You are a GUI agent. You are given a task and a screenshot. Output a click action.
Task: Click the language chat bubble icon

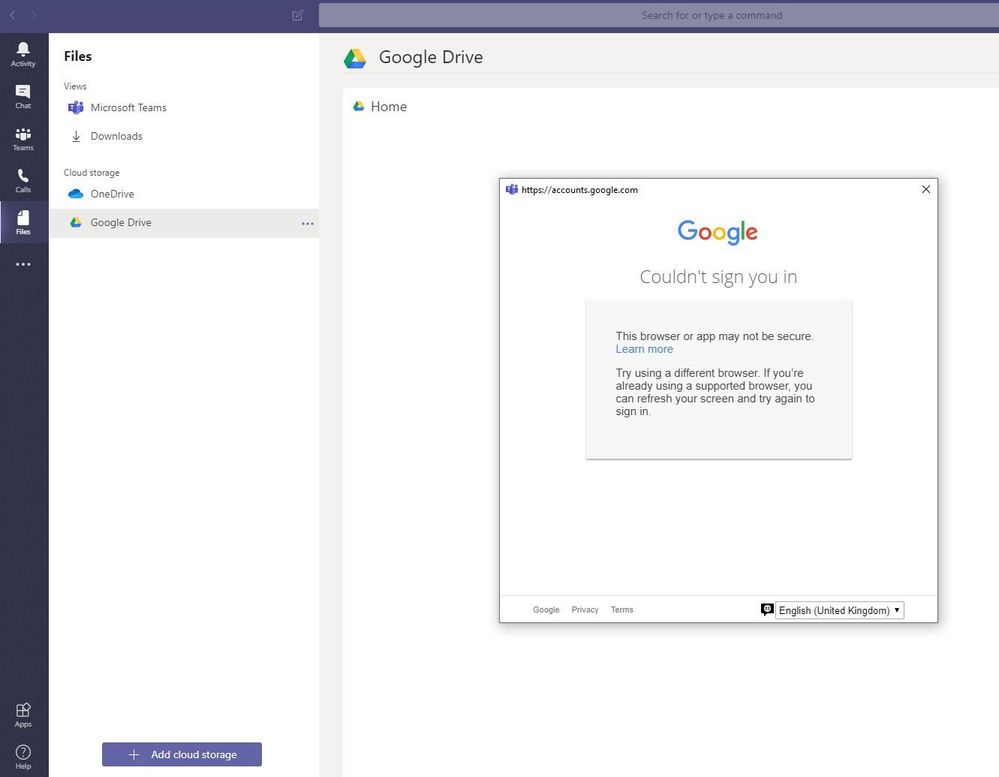tap(767, 609)
